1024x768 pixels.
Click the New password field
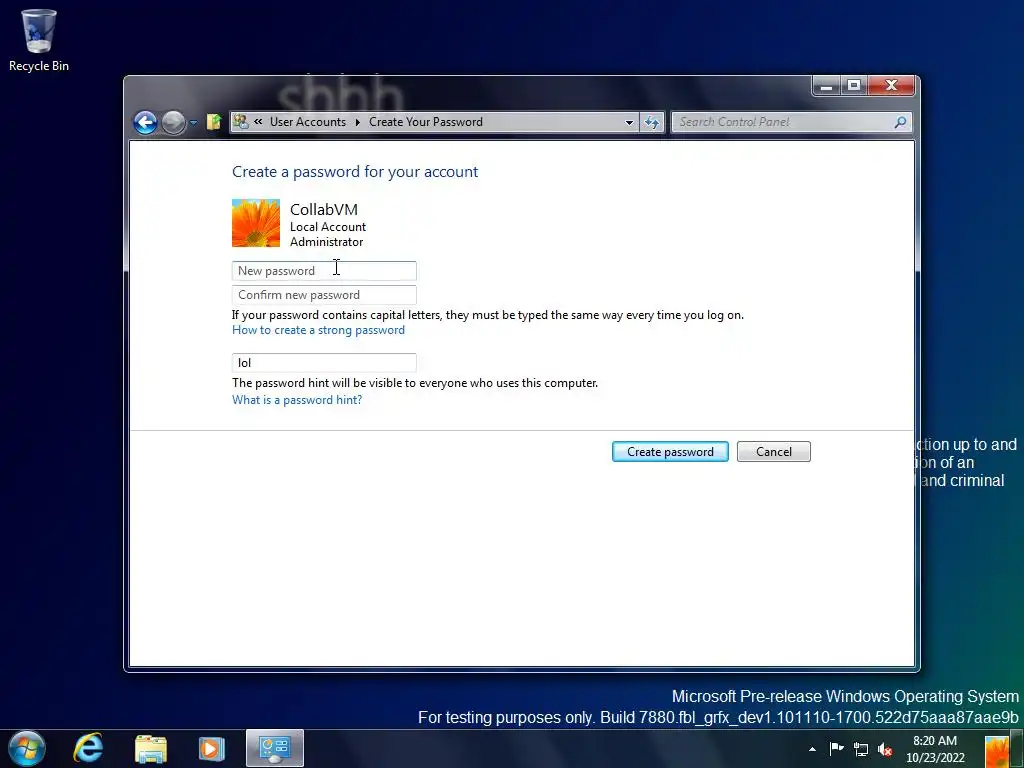tap(324, 270)
